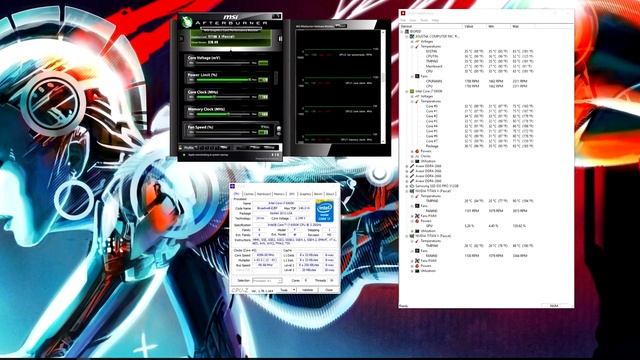640x360 pixels.
Task: Click the Core Voltage slider in Afterburner
Action: pos(222,63)
